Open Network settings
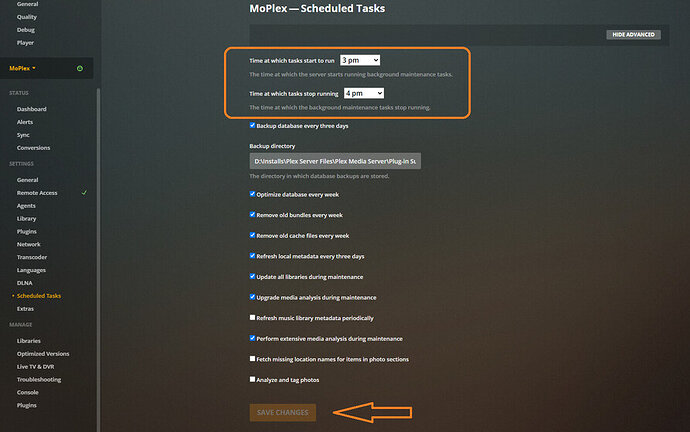Image resolution: width=690 pixels, height=432 pixels. pos(29,244)
